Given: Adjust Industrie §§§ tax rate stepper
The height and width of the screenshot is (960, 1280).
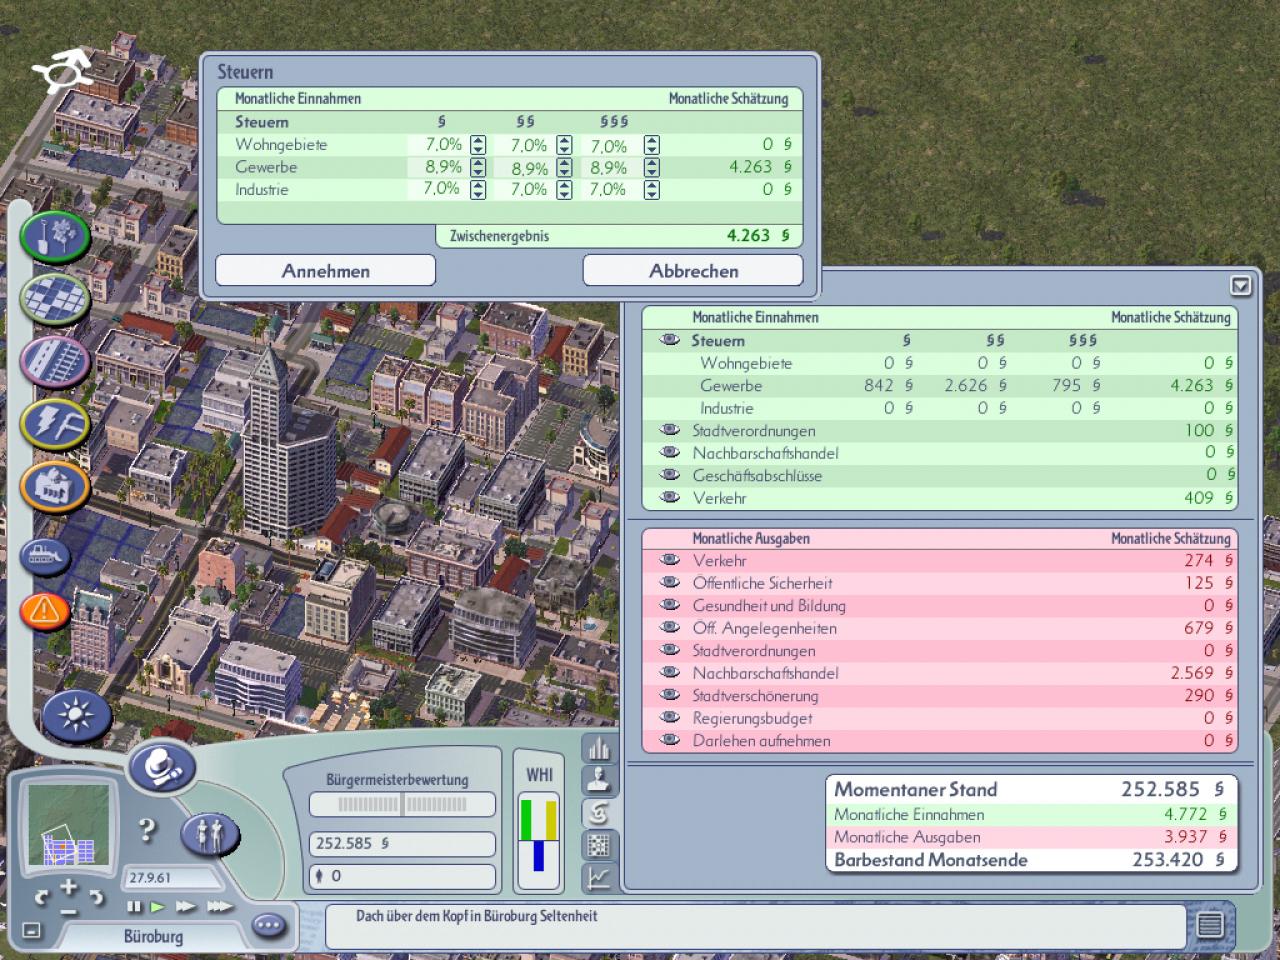Looking at the screenshot, I should pyautogui.click(x=652, y=189).
